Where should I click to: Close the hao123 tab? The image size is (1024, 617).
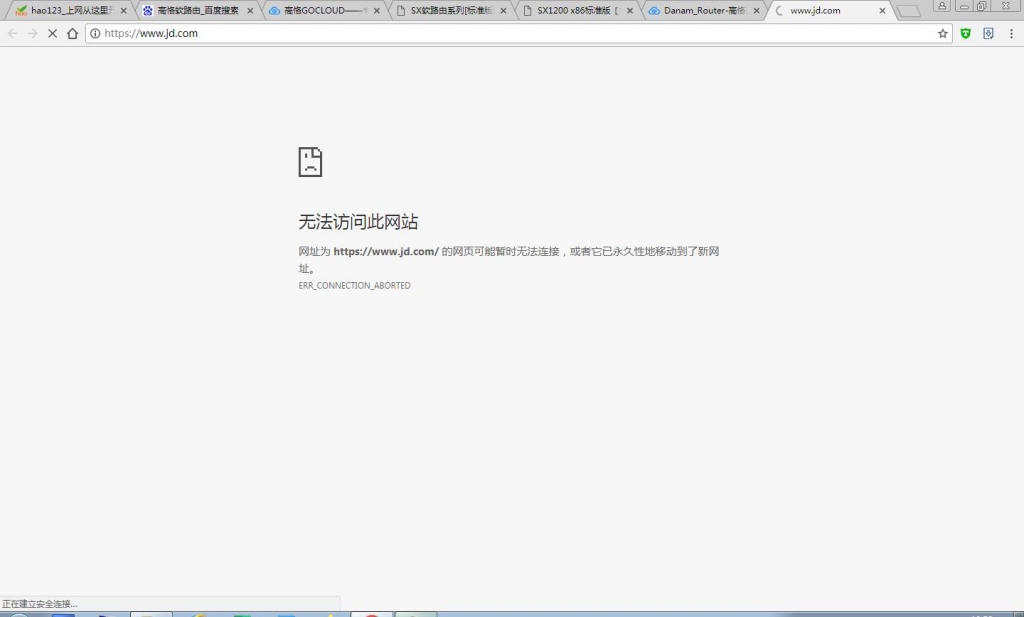click(123, 10)
